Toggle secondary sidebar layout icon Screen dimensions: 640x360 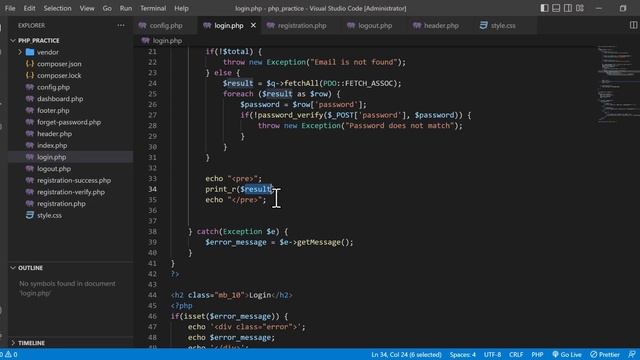click(x=568, y=8)
